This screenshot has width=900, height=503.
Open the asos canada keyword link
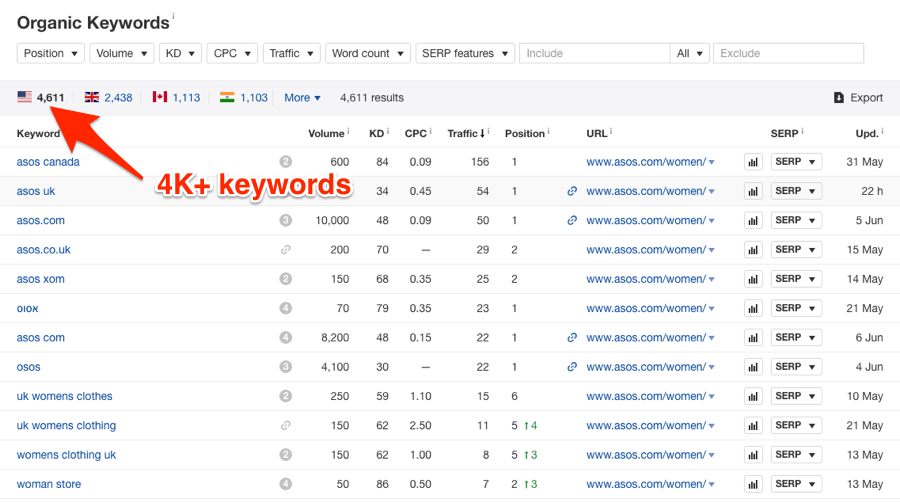tap(48, 162)
